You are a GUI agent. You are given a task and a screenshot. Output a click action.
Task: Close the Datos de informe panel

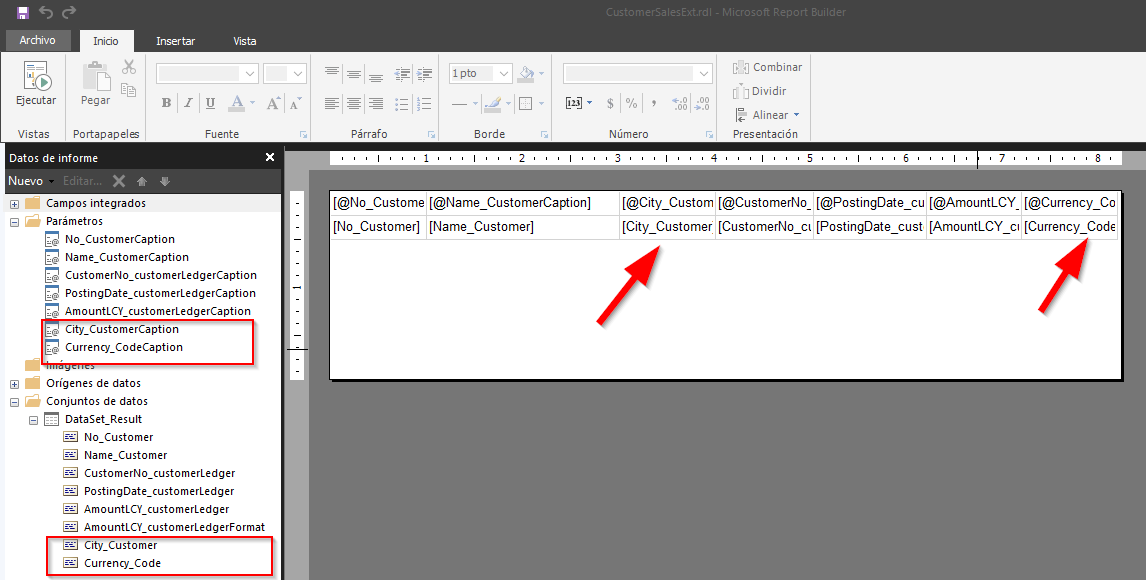tap(270, 157)
